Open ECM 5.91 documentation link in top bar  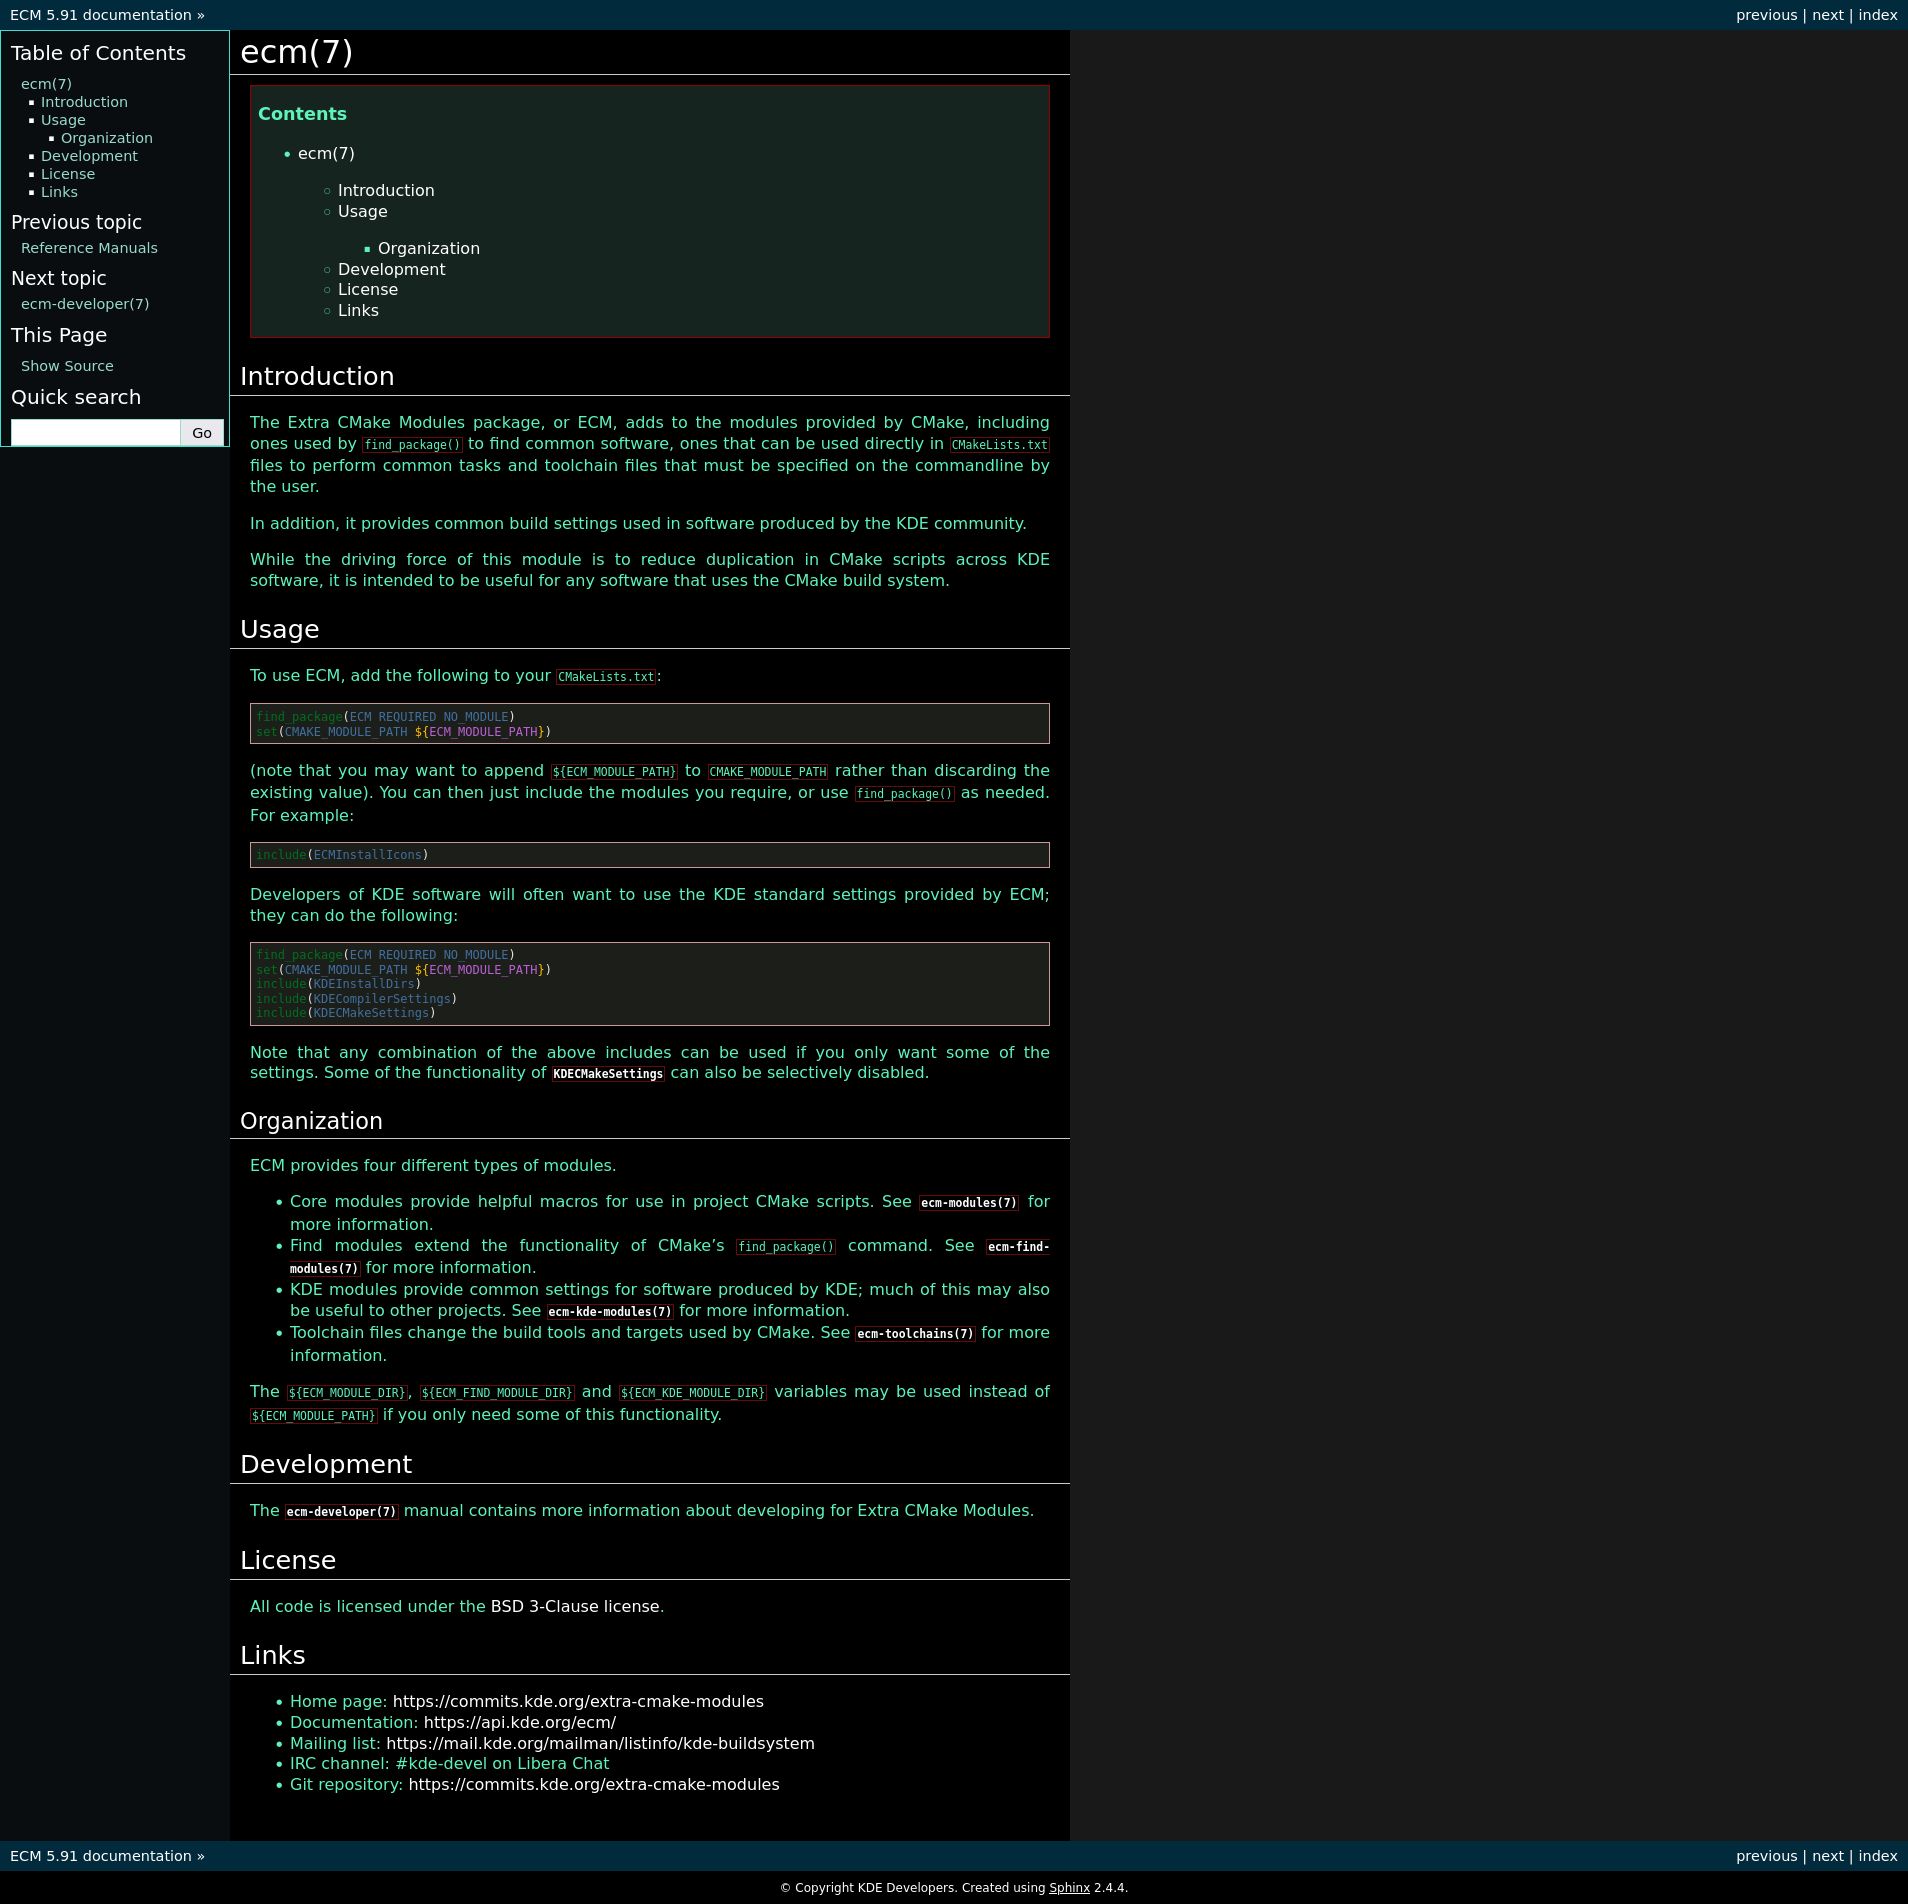101,15
